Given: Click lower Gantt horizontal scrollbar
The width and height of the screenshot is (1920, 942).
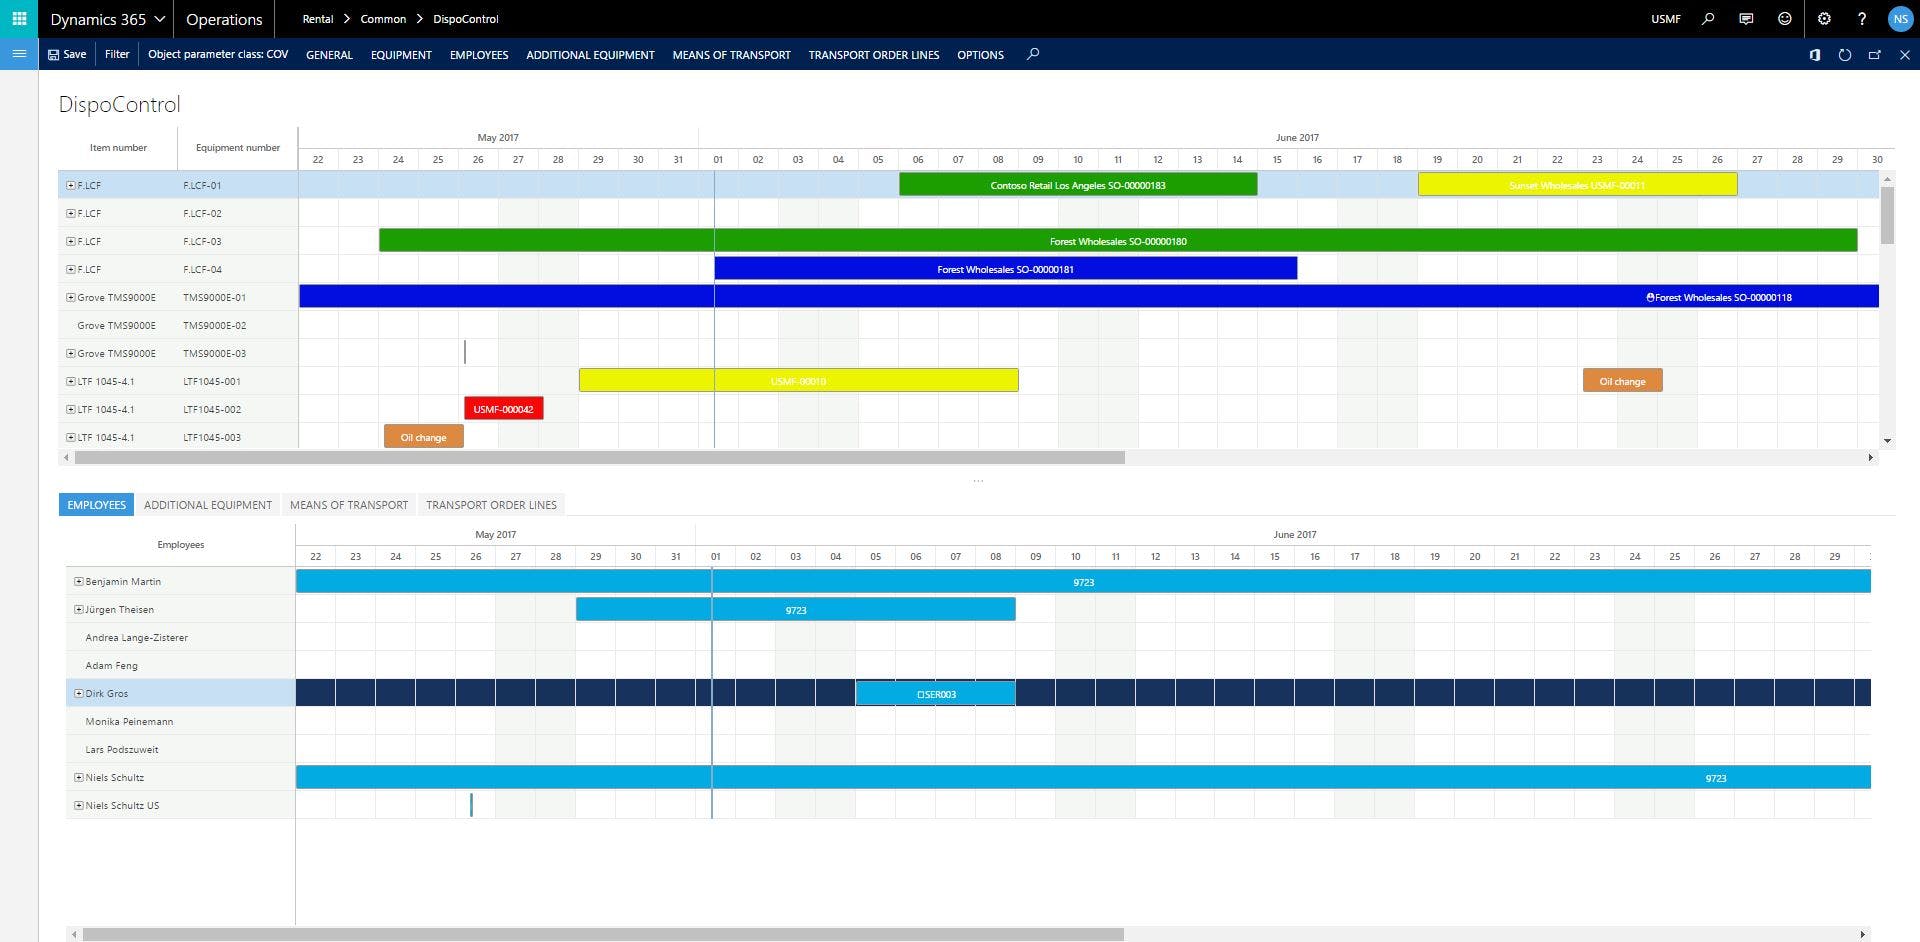Looking at the screenshot, I should [603, 934].
